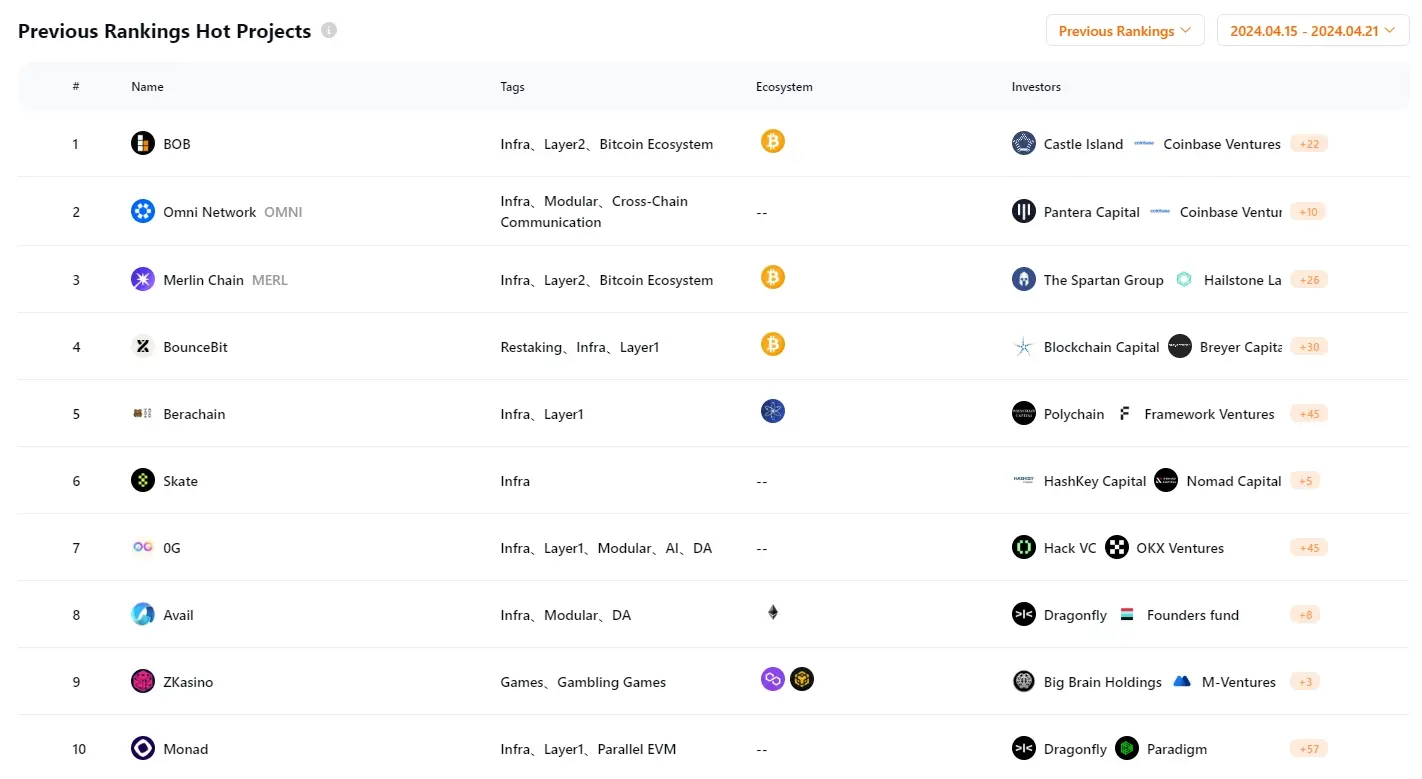Image resolution: width=1422 pixels, height=779 pixels.
Task: Click the Dragonfly icon next to Monad
Action: coord(1023,747)
